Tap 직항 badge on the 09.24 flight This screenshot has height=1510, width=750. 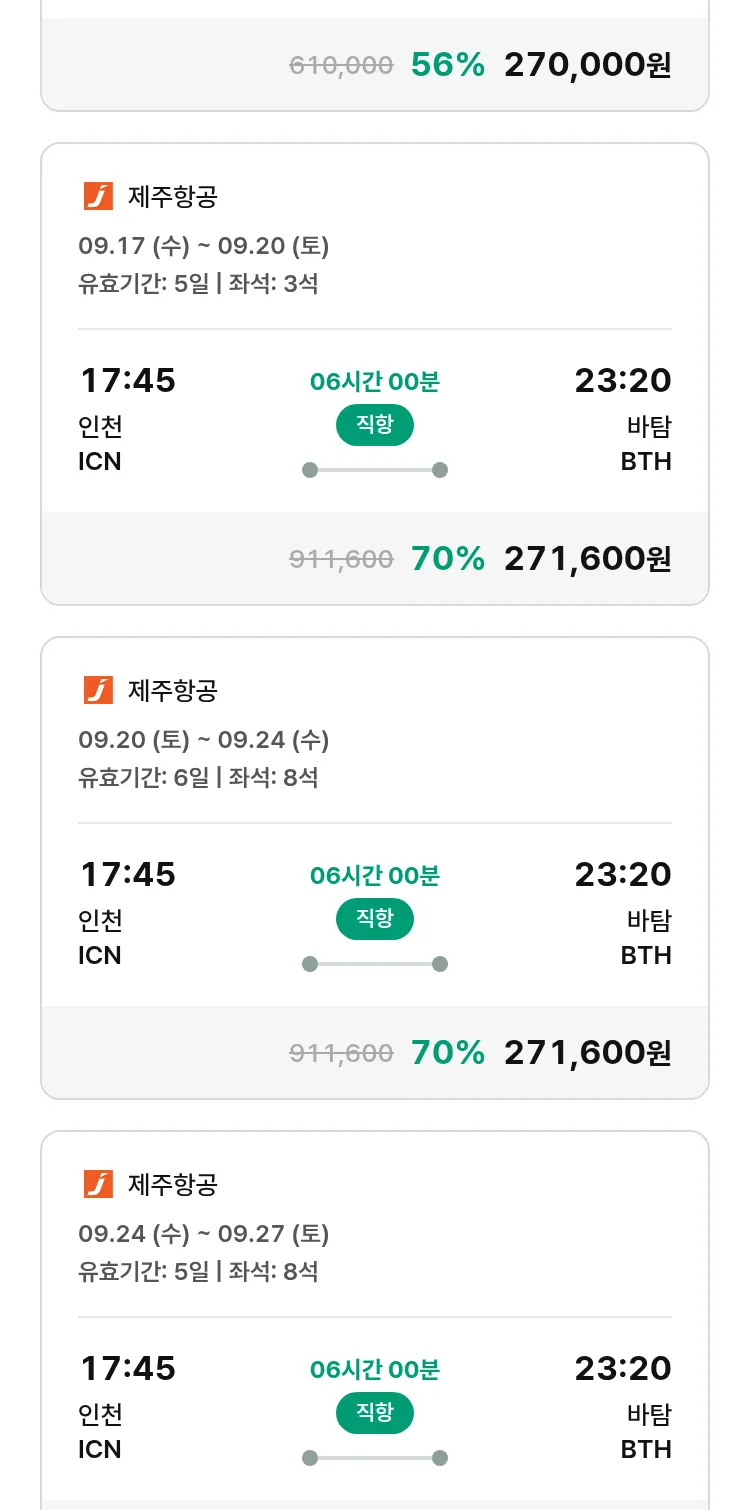tap(375, 1413)
